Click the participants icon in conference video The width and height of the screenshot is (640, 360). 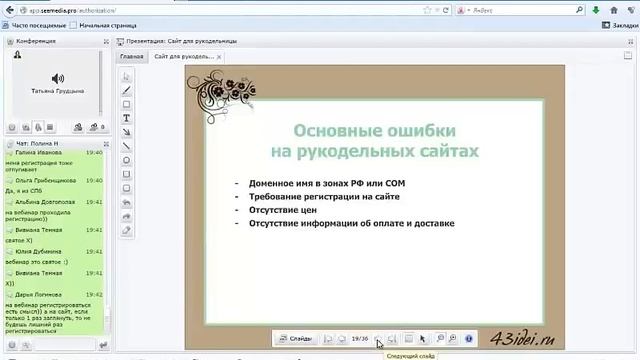(18, 55)
